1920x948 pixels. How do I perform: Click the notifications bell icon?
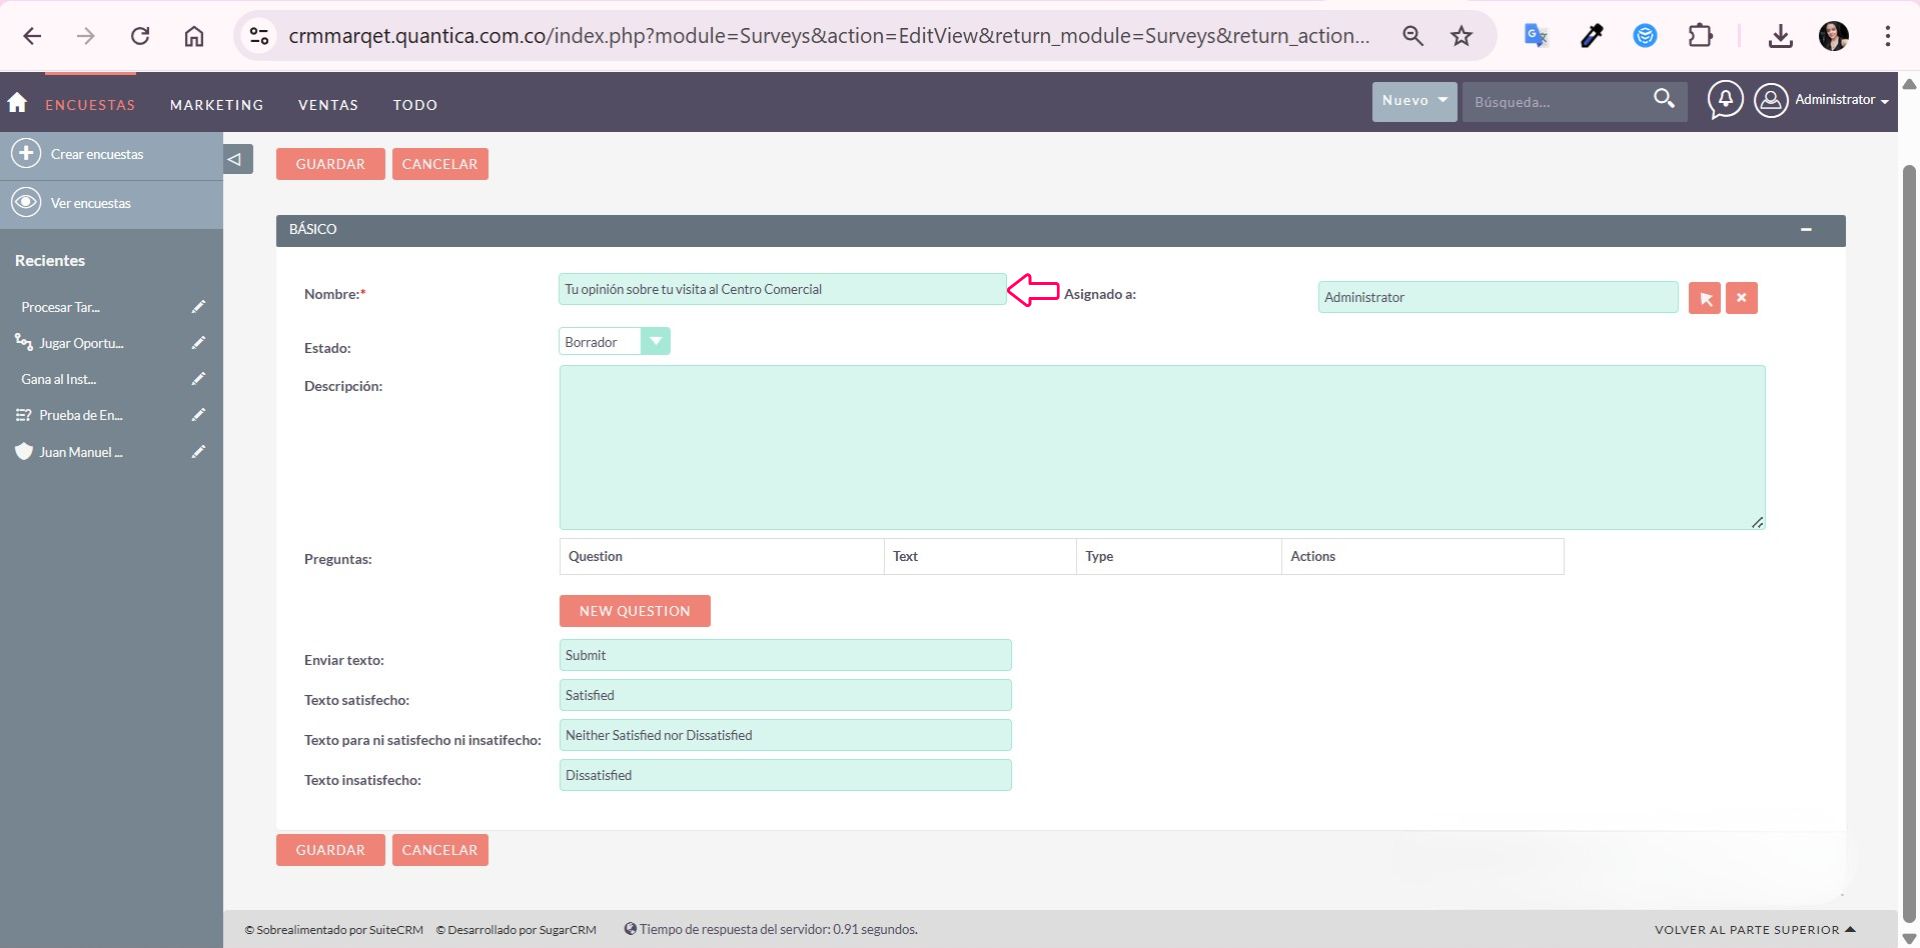[x=1725, y=100]
